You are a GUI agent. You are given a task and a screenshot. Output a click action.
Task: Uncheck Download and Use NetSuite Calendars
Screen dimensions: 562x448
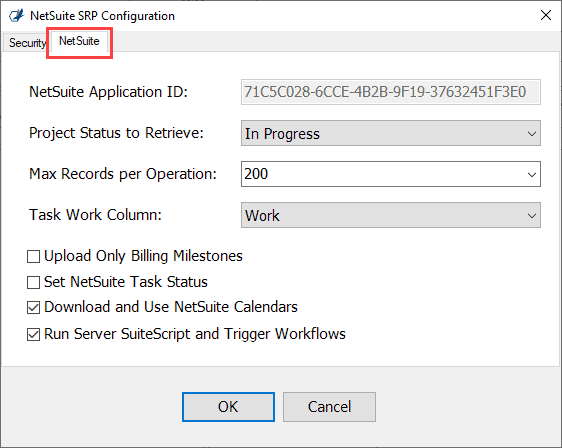click(33, 308)
